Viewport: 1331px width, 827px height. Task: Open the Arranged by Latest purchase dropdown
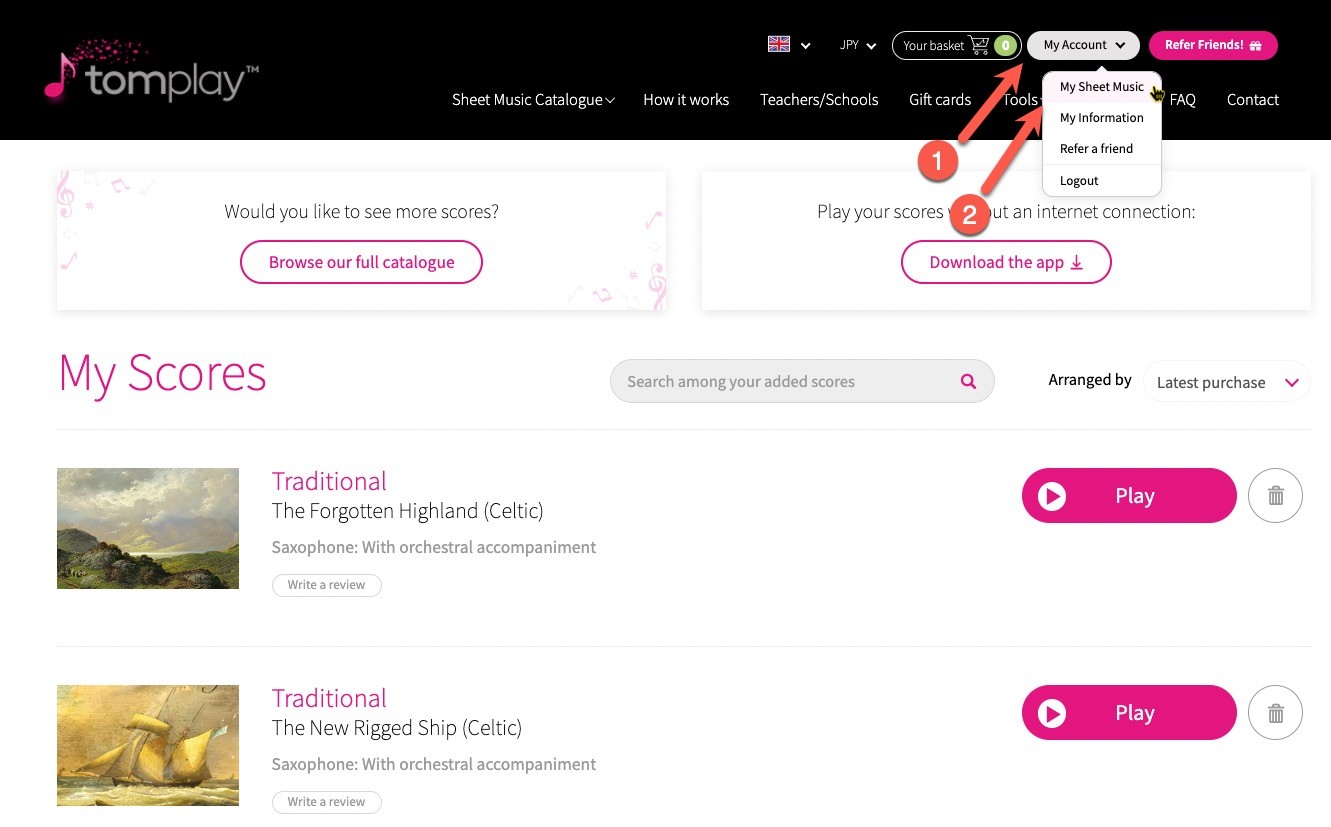coord(1226,382)
